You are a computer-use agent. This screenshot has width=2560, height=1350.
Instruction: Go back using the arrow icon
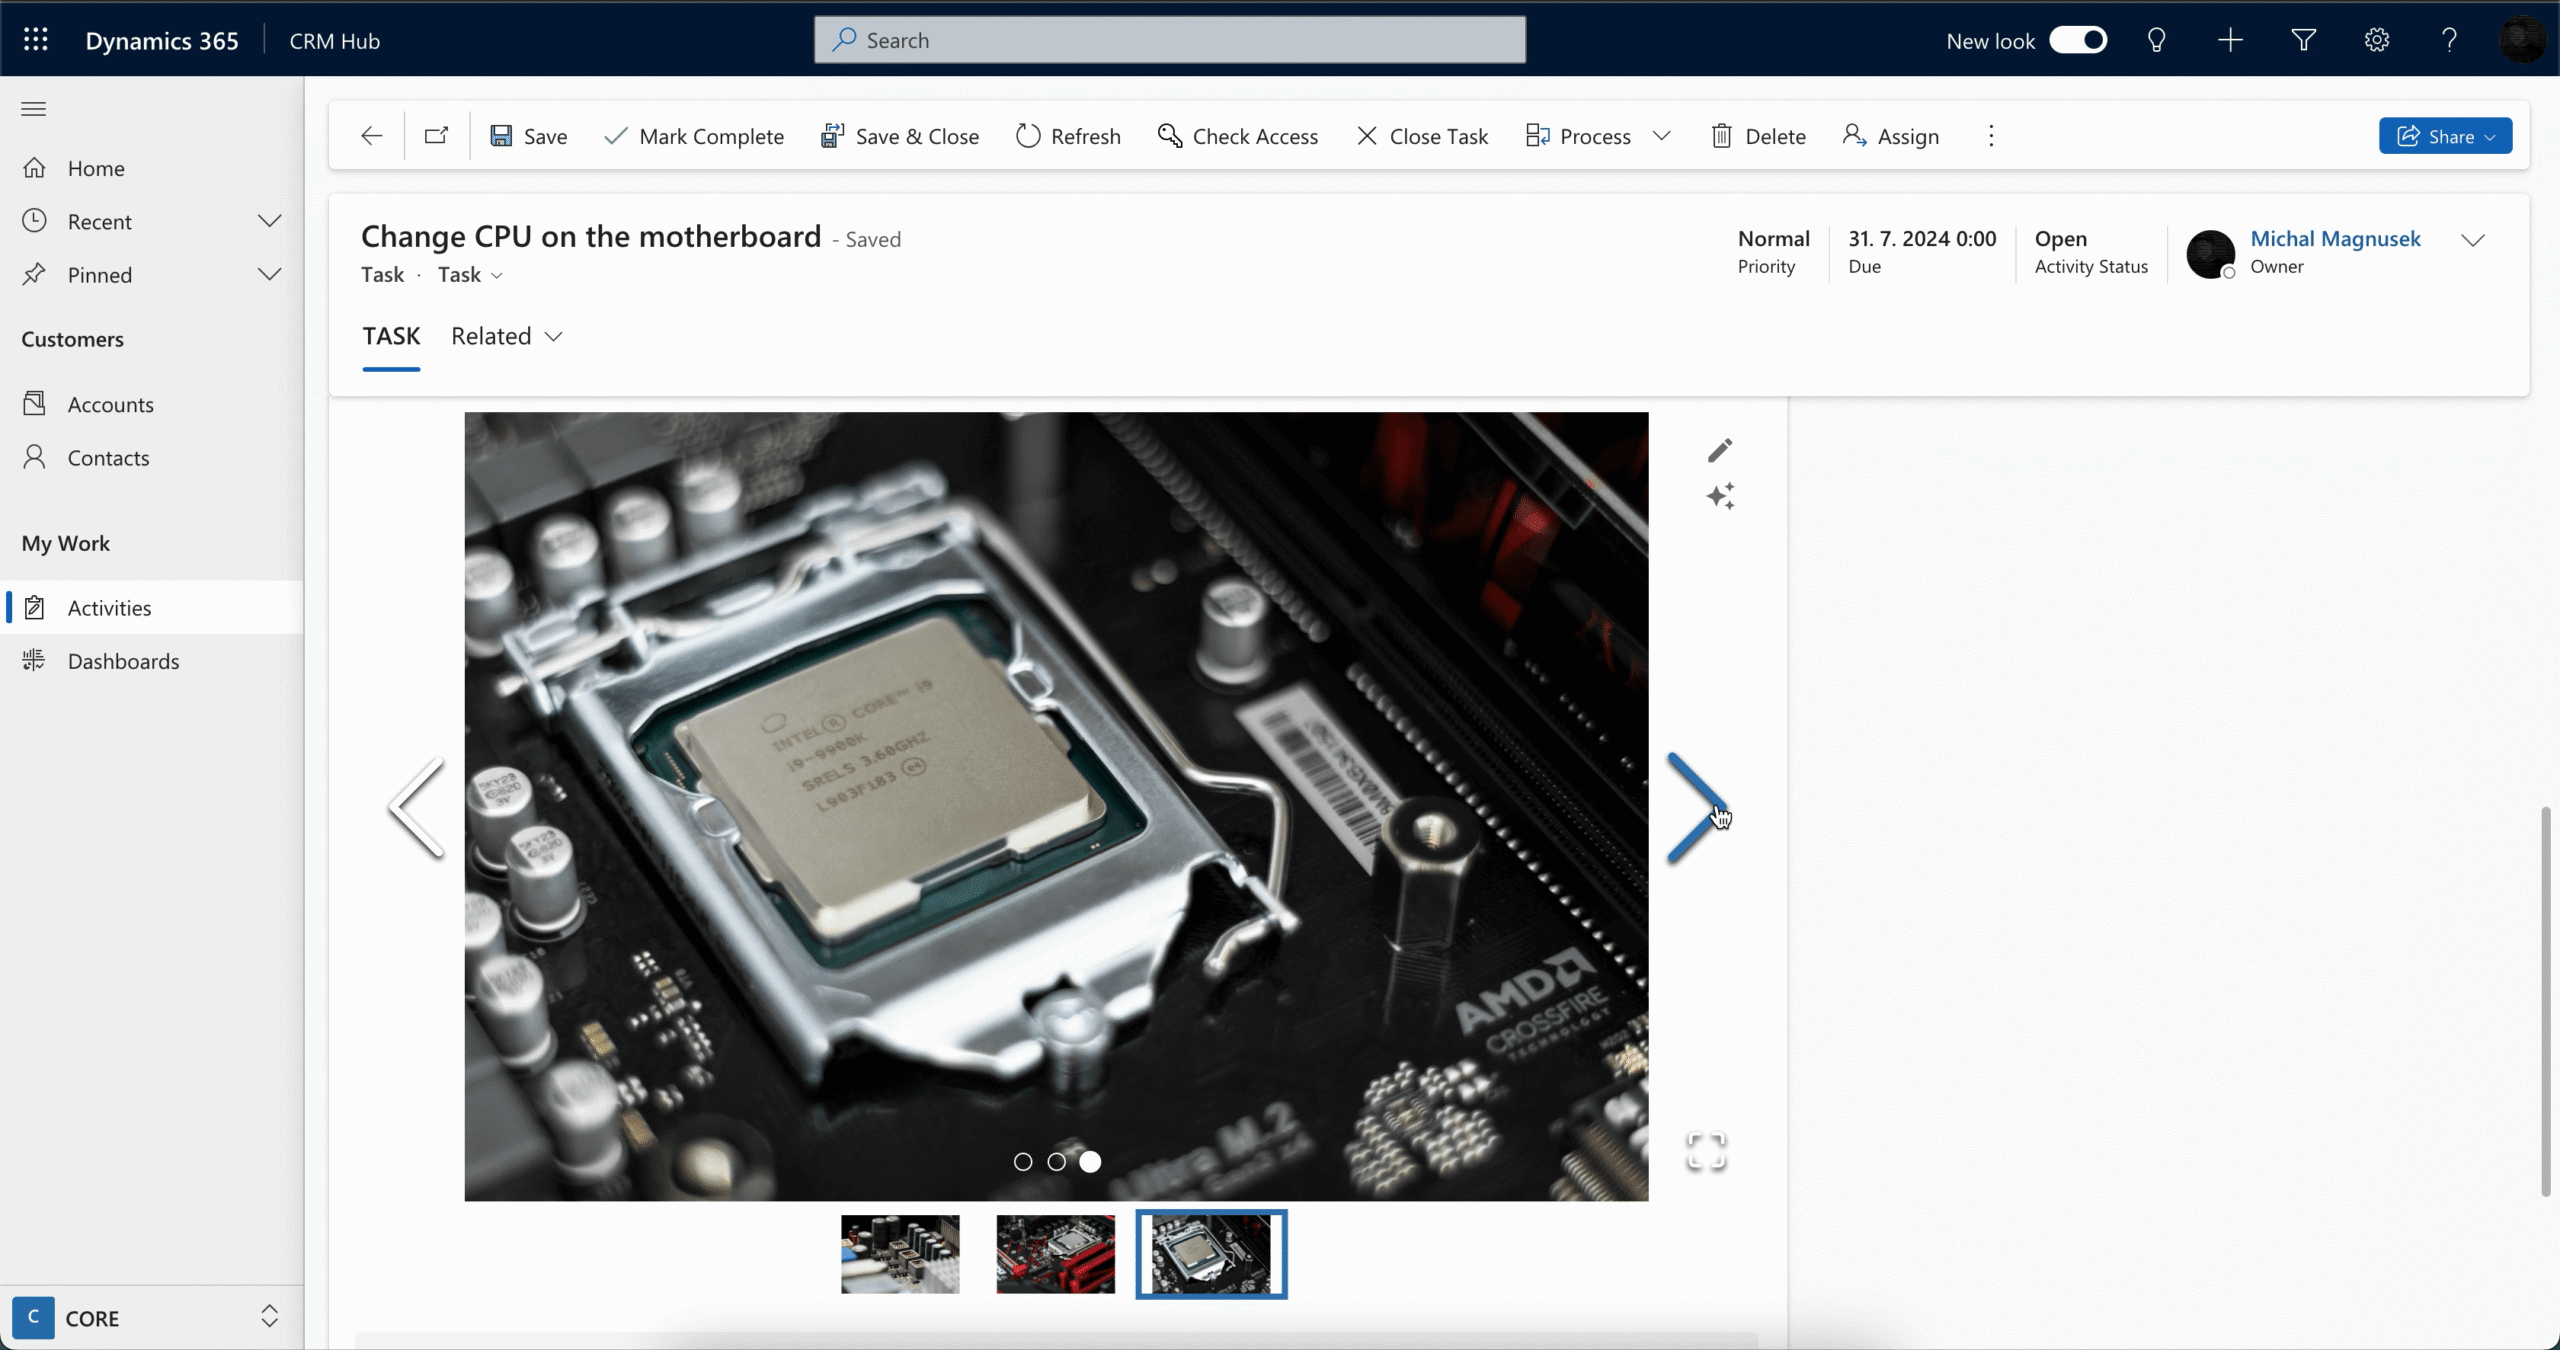372,136
